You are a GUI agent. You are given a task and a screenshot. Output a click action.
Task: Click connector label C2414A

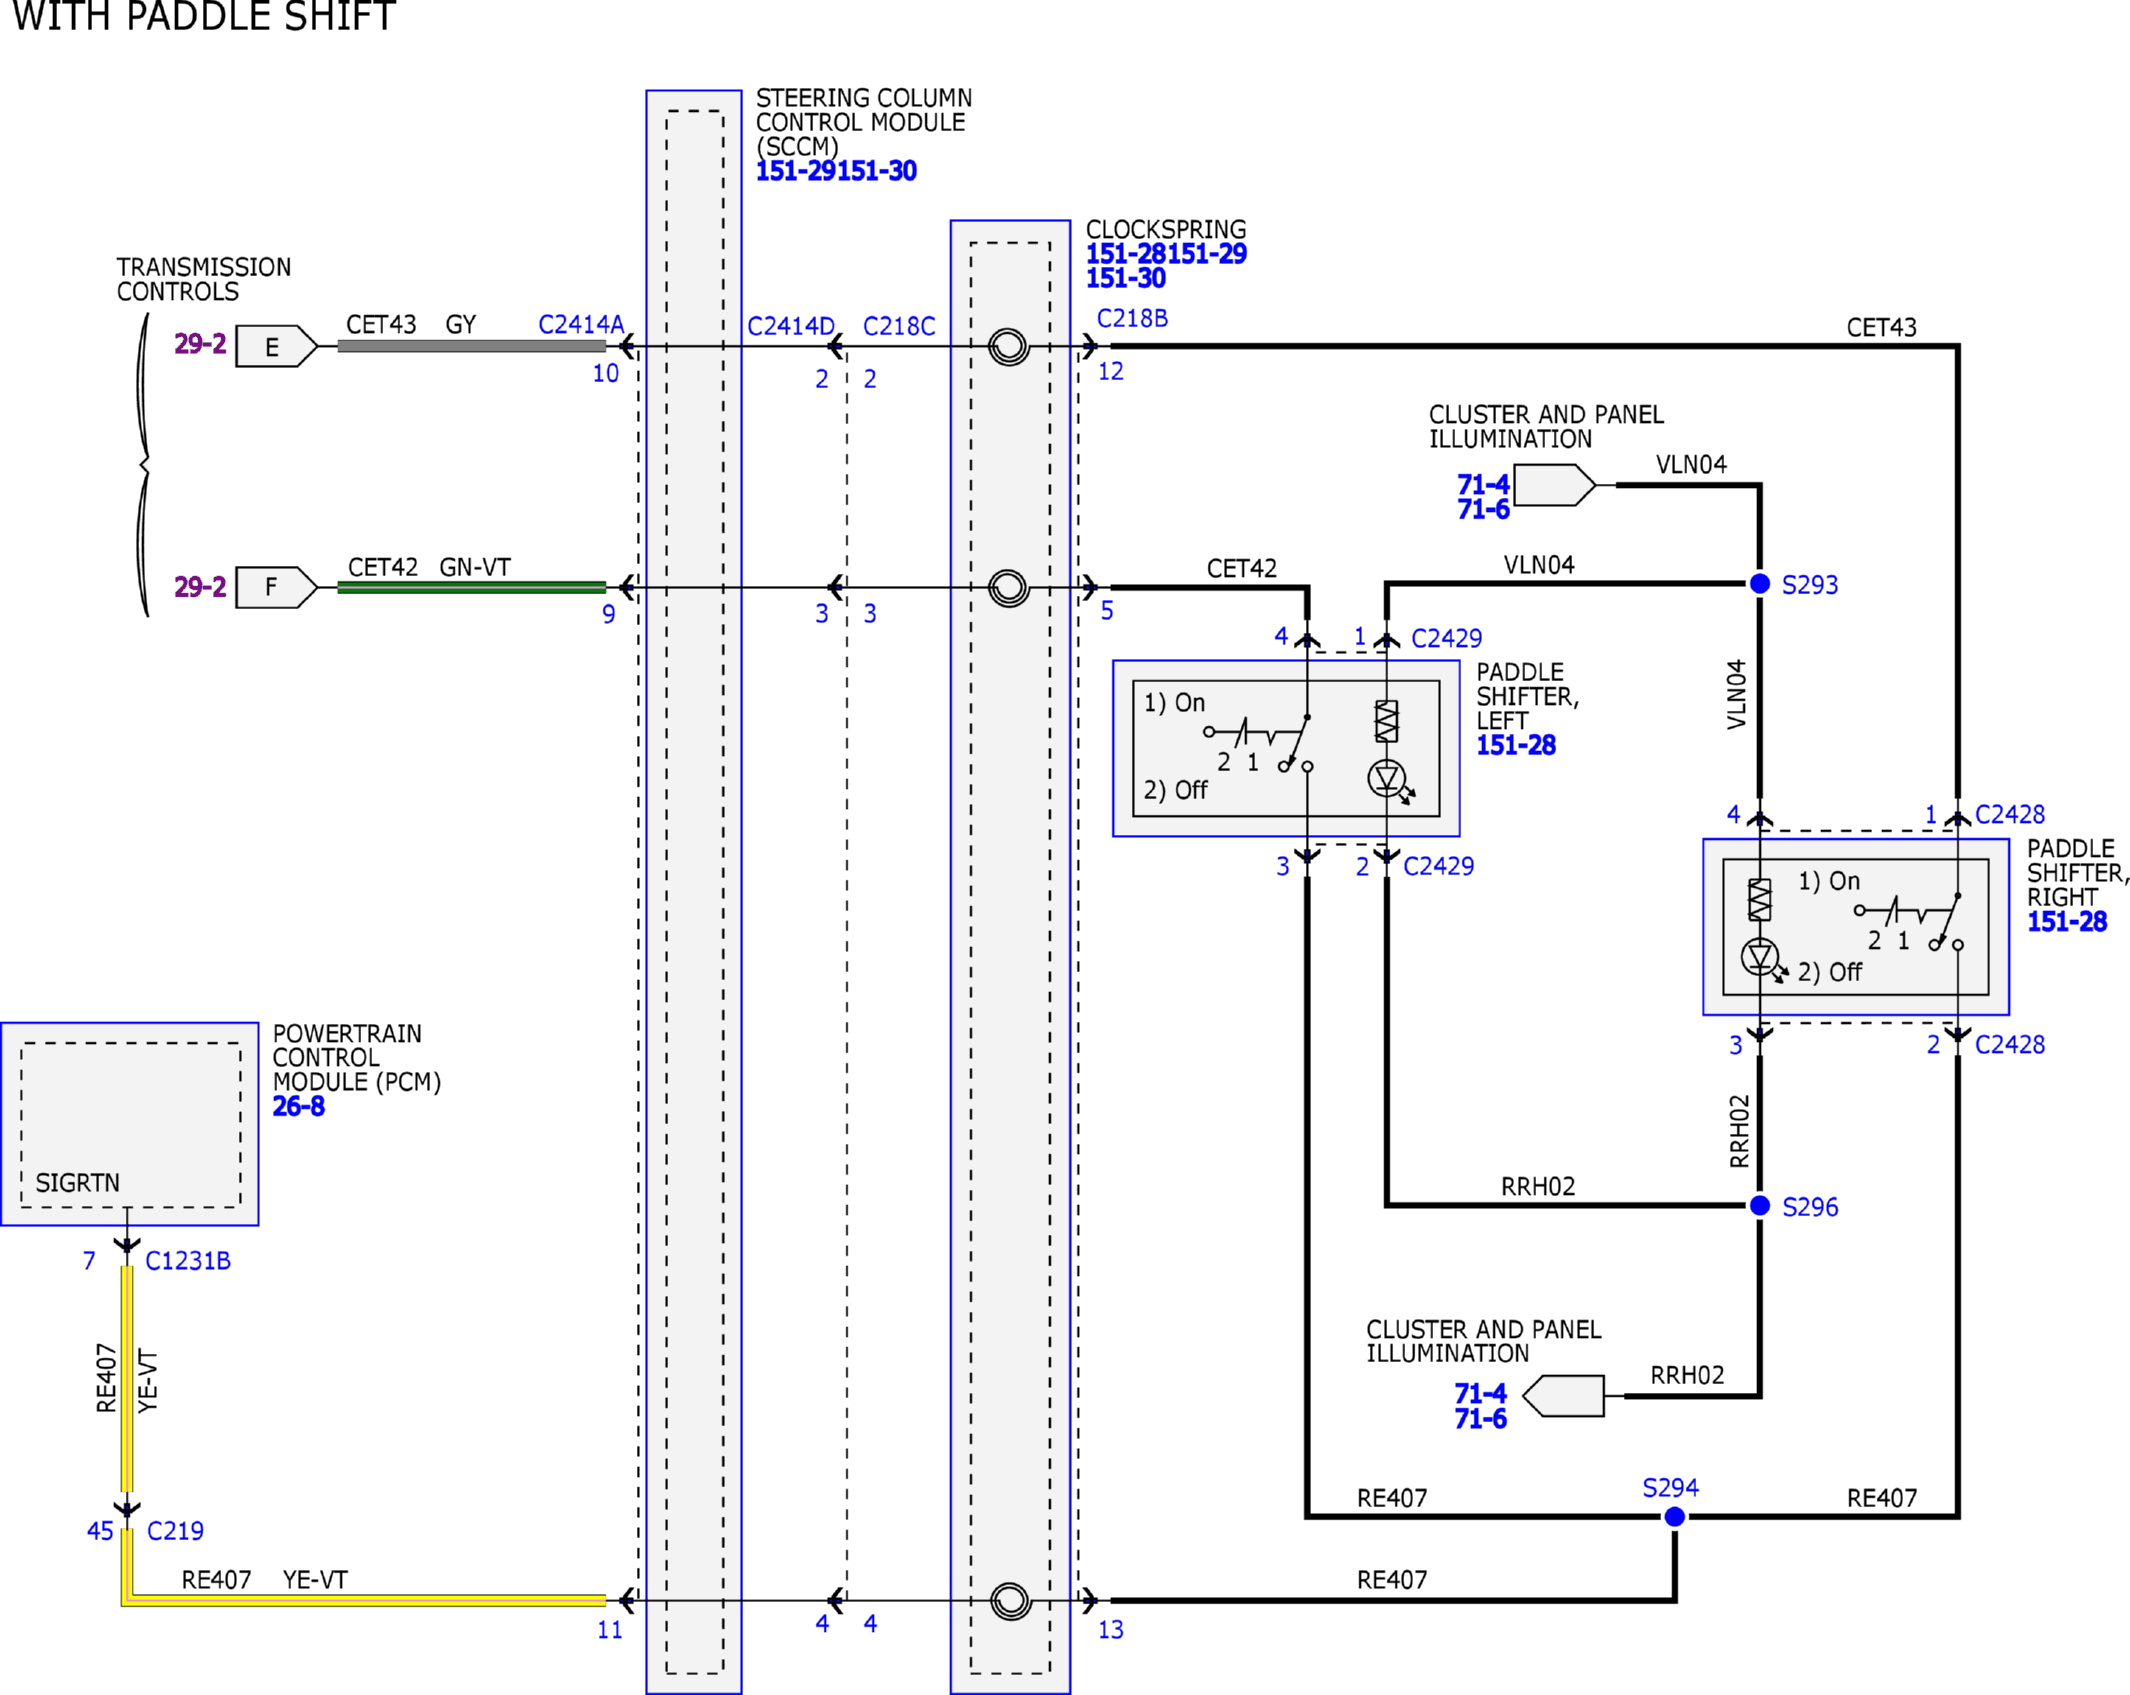coord(581,324)
